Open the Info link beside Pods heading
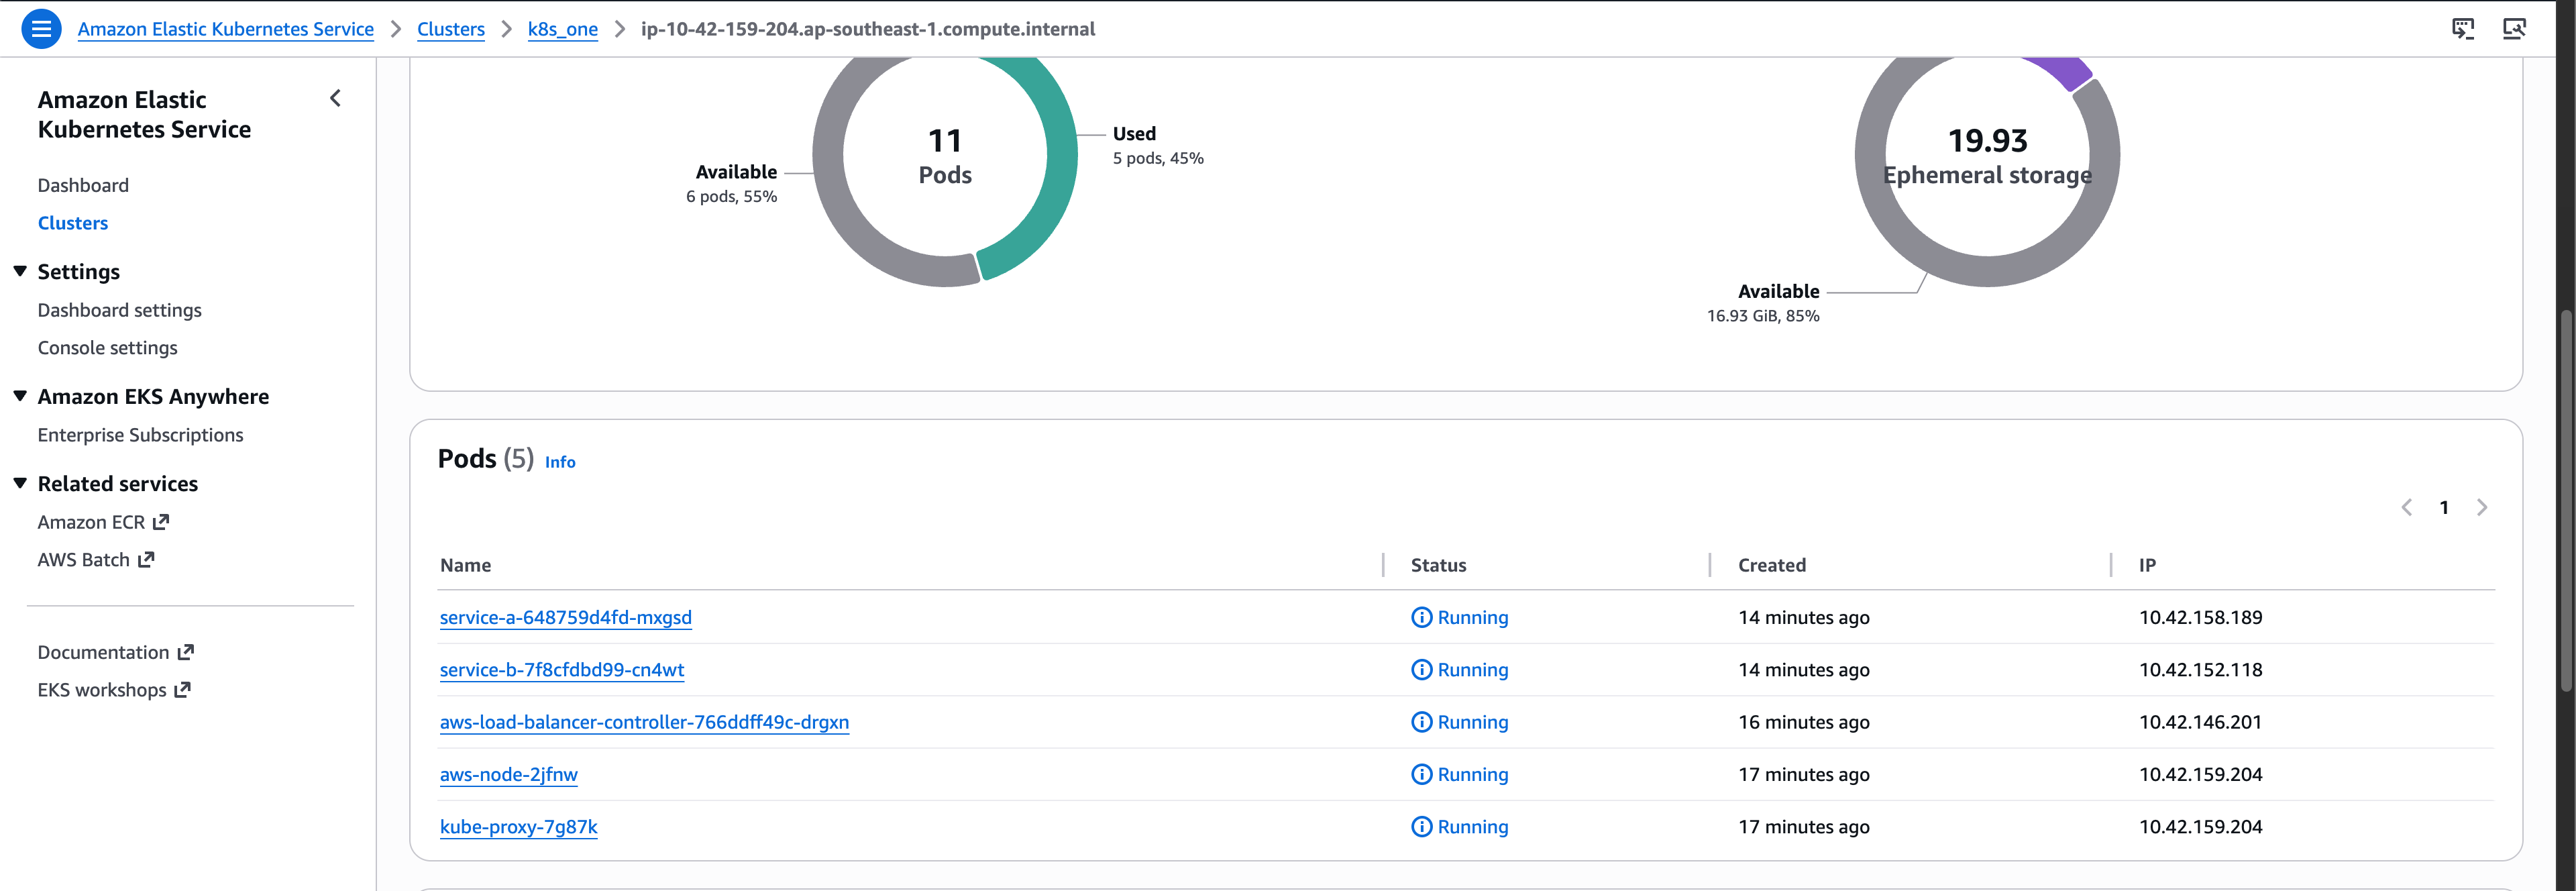Viewport: 2576px width, 891px height. [560, 462]
